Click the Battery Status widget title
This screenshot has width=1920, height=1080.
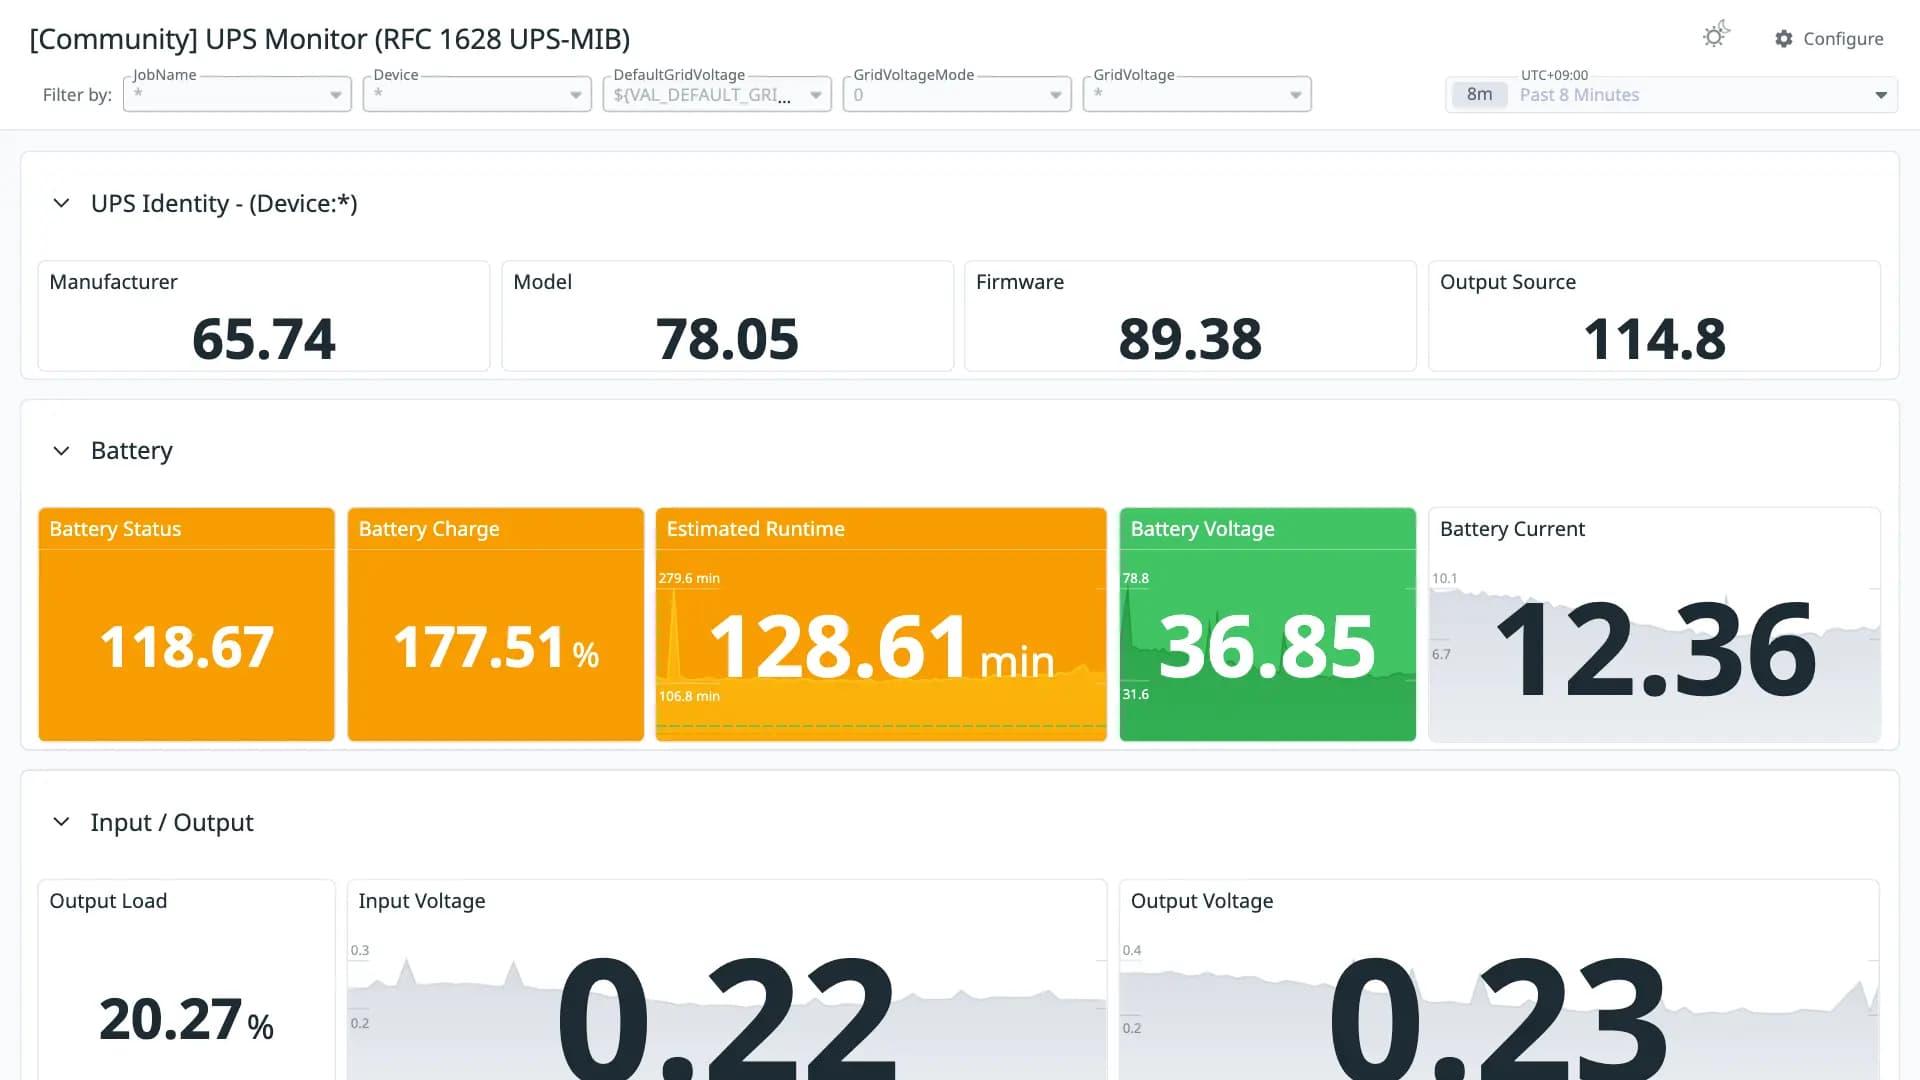[115, 529]
